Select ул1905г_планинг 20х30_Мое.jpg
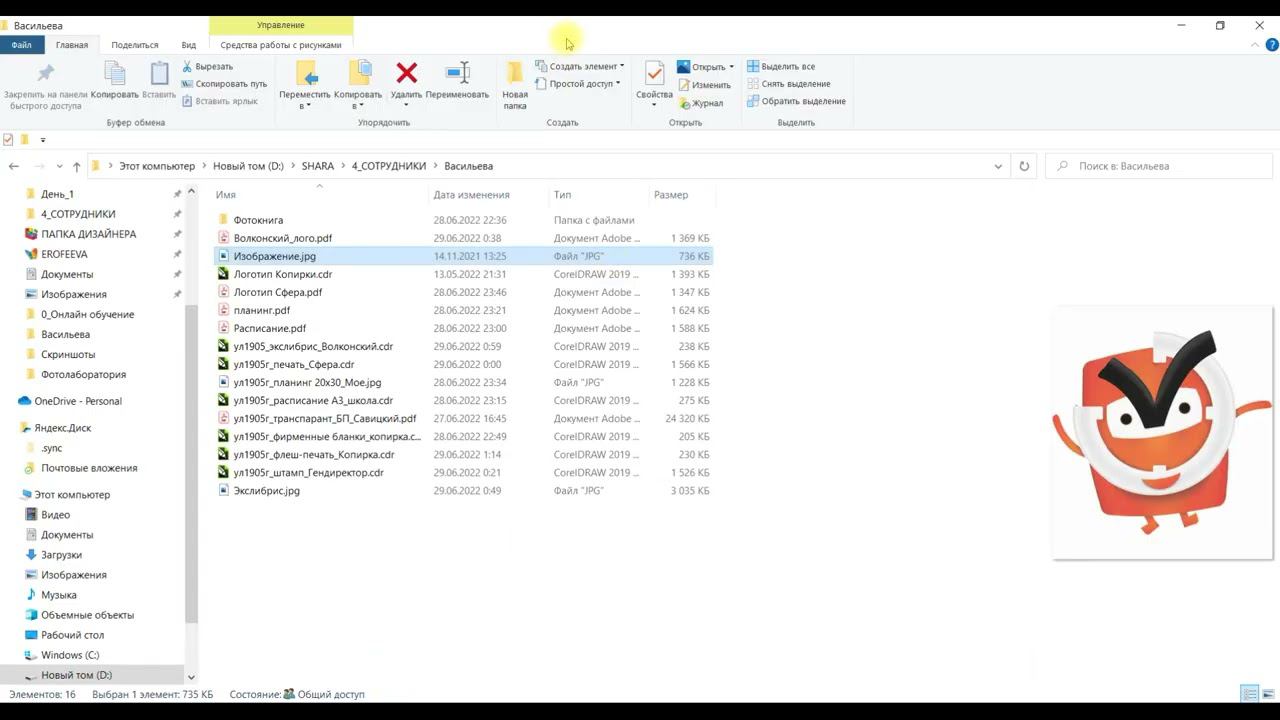This screenshot has width=1280, height=720. [307, 382]
